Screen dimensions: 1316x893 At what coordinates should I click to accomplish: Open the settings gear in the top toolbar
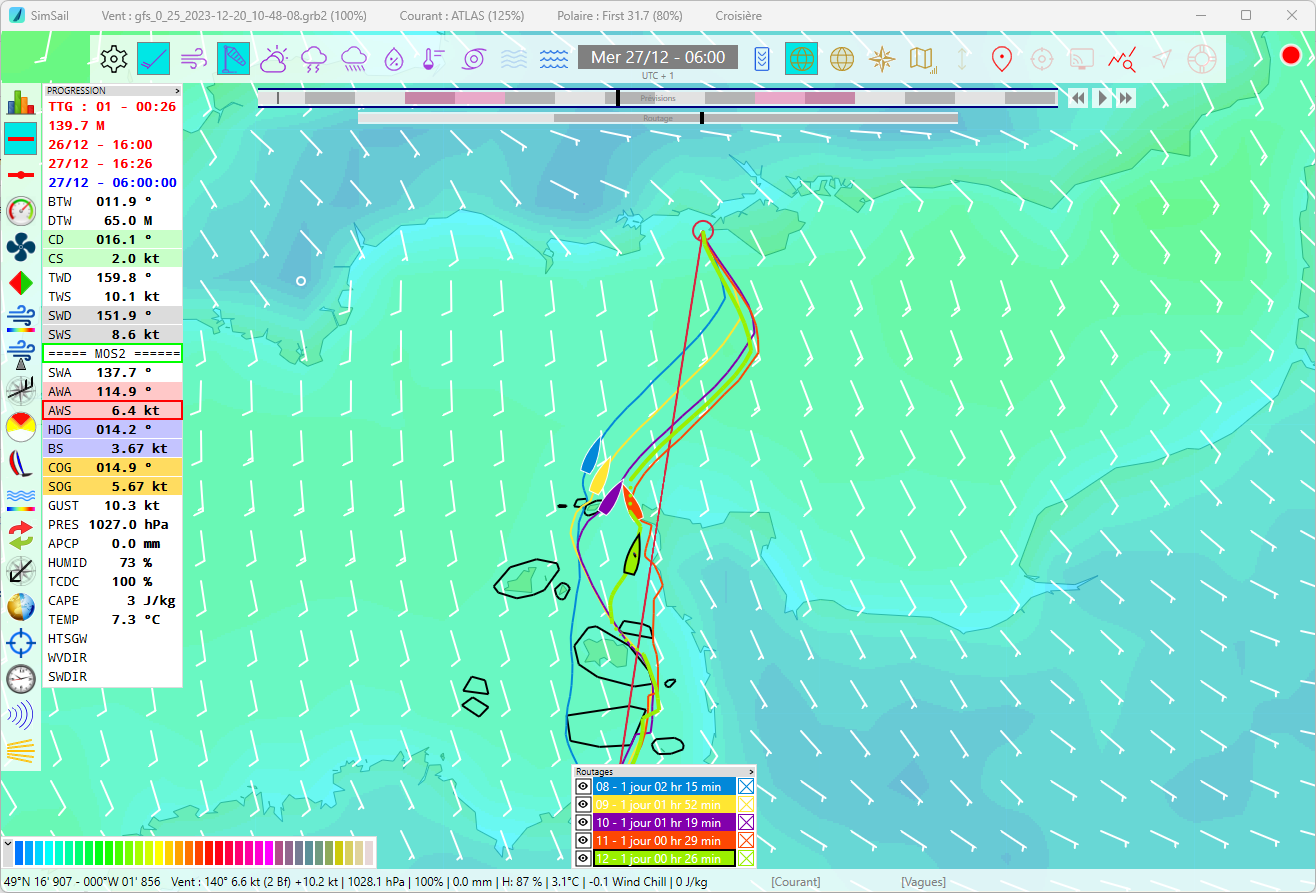[x=115, y=59]
